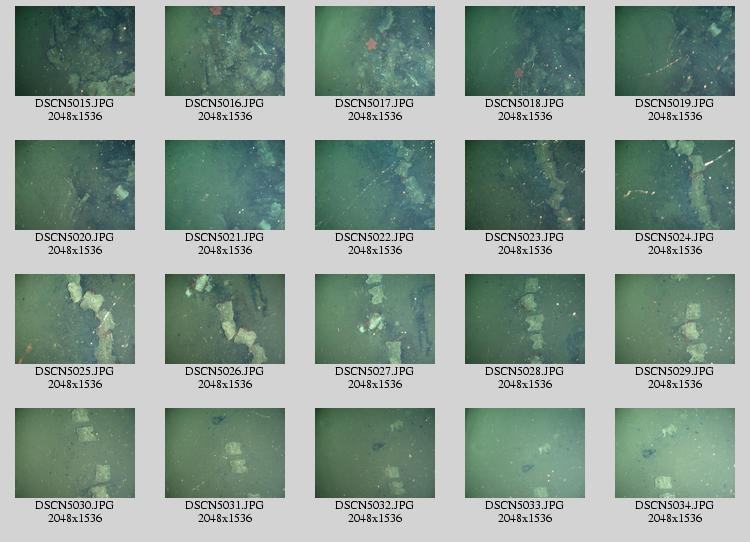Click the DSCN5029.JPG filename label
750x542 pixels.
pos(675,371)
